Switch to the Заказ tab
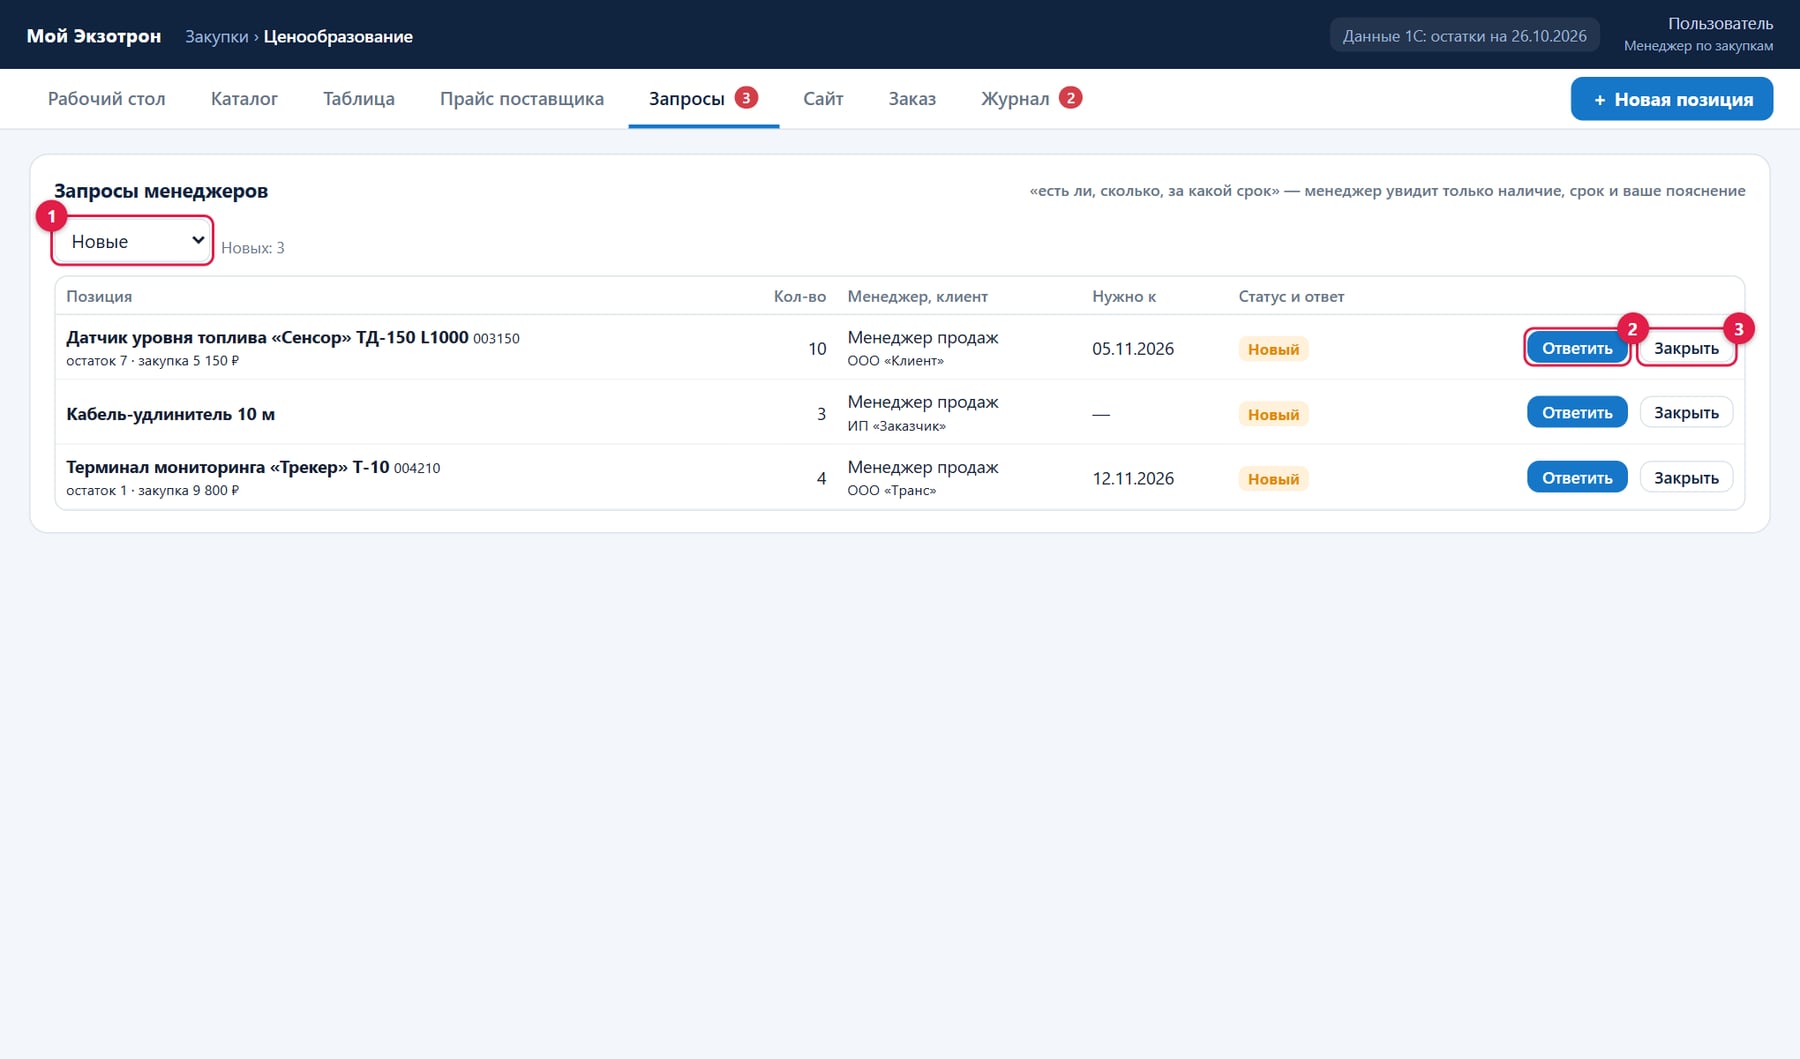 click(x=912, y=99)
